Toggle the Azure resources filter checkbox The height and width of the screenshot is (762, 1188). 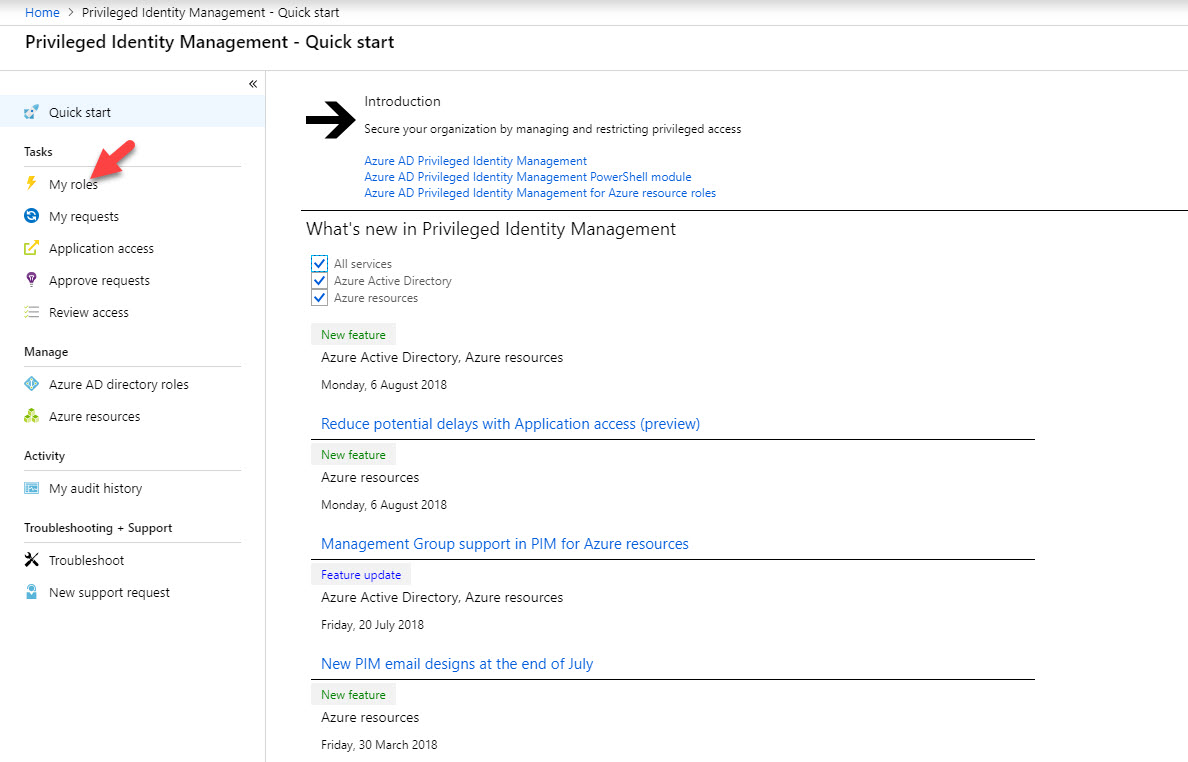(x=319, y=298)
